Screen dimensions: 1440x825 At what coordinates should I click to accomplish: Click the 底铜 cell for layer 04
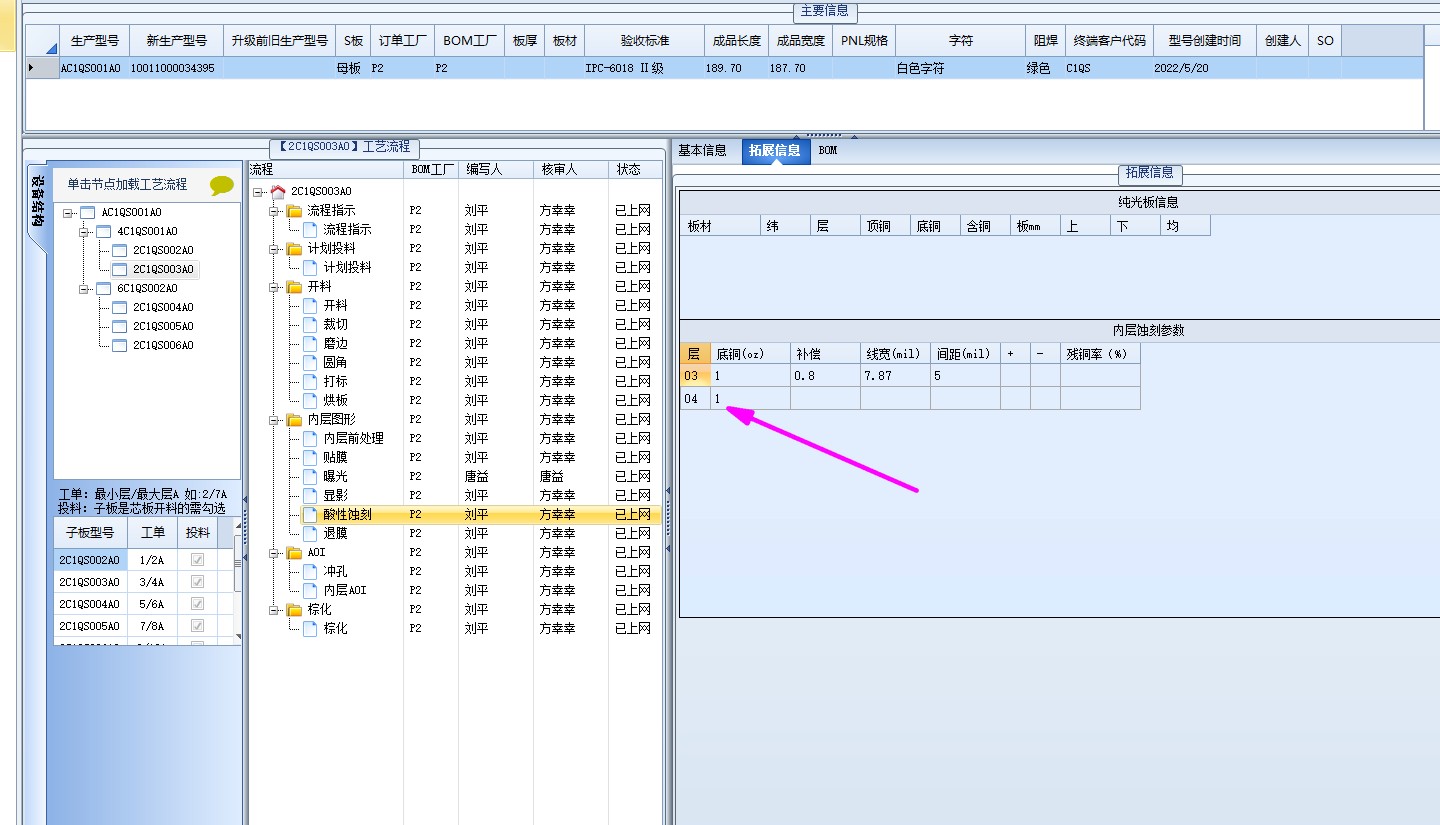click(750, 399)
